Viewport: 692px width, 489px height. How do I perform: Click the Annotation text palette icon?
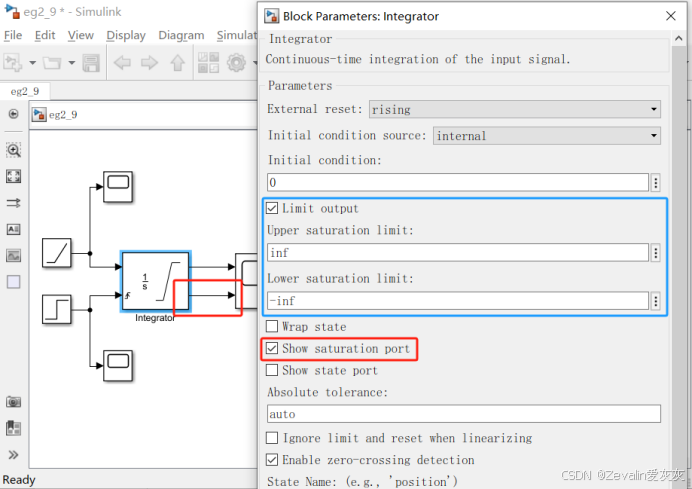(x=13, y=229)
